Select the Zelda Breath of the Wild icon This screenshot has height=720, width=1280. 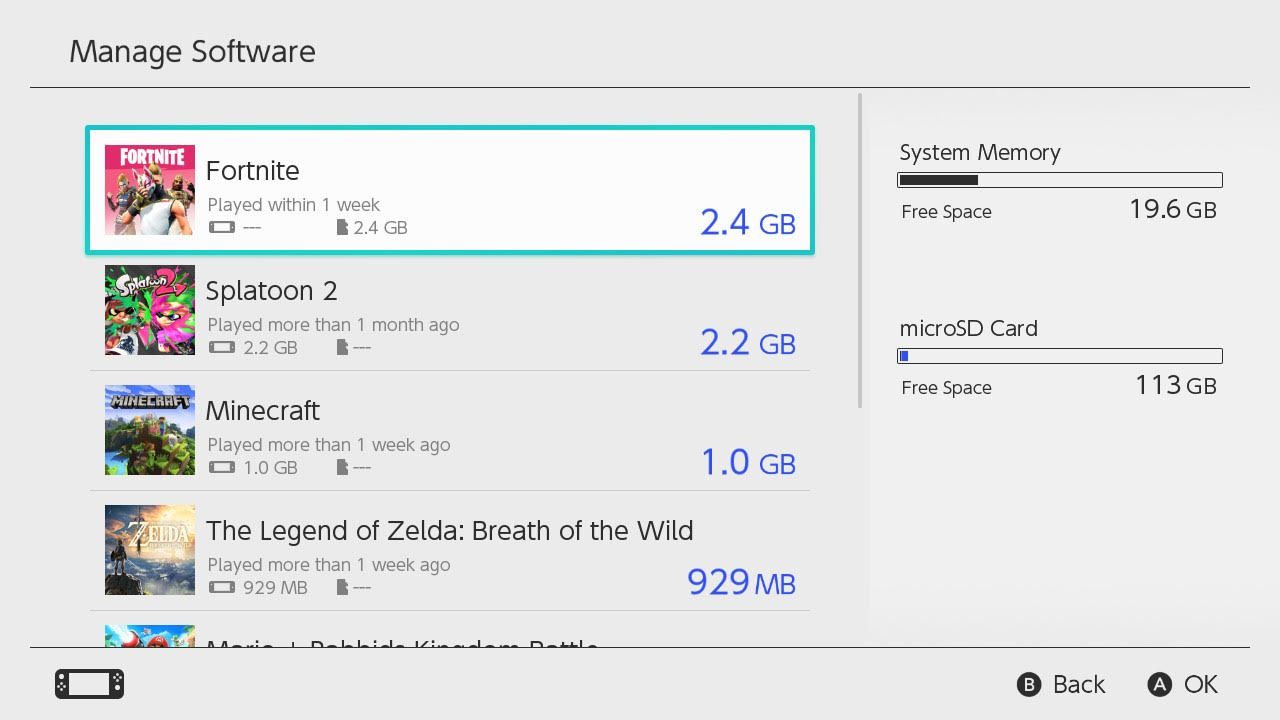(150, 550)
